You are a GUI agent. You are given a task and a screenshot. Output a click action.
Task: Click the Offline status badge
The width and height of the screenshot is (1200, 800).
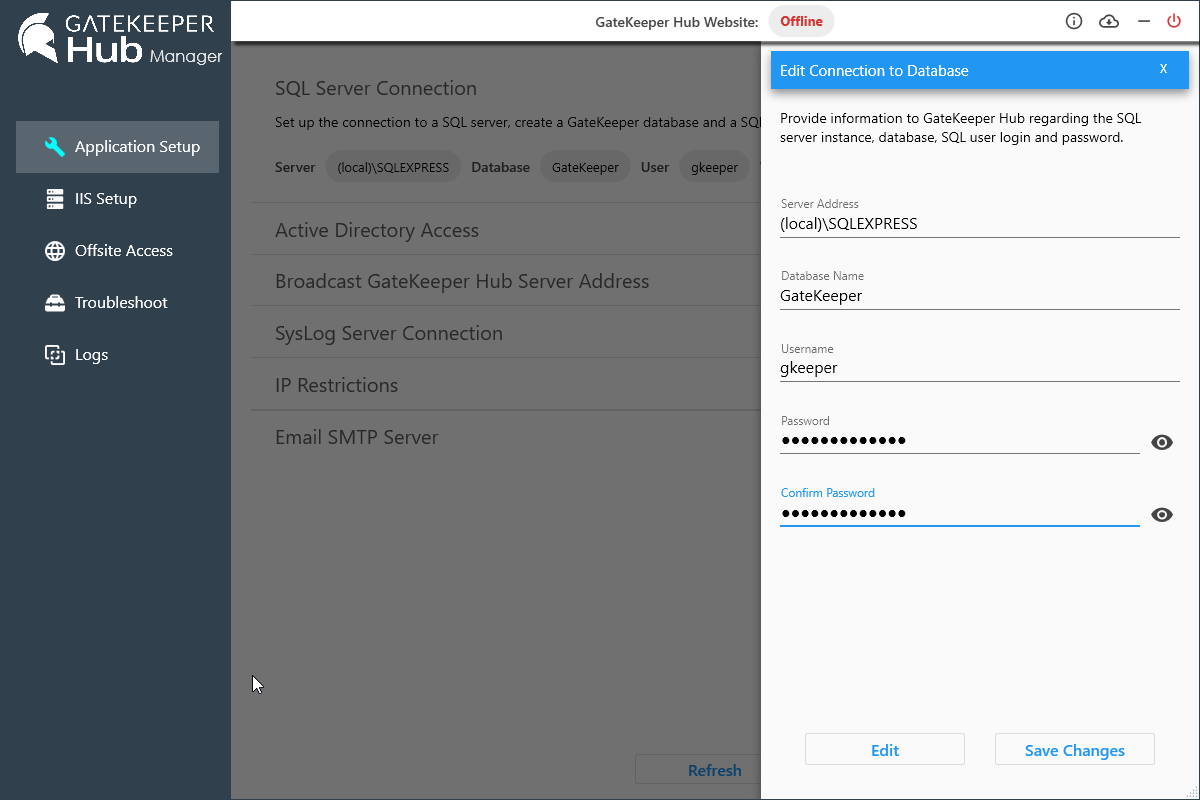801,20
